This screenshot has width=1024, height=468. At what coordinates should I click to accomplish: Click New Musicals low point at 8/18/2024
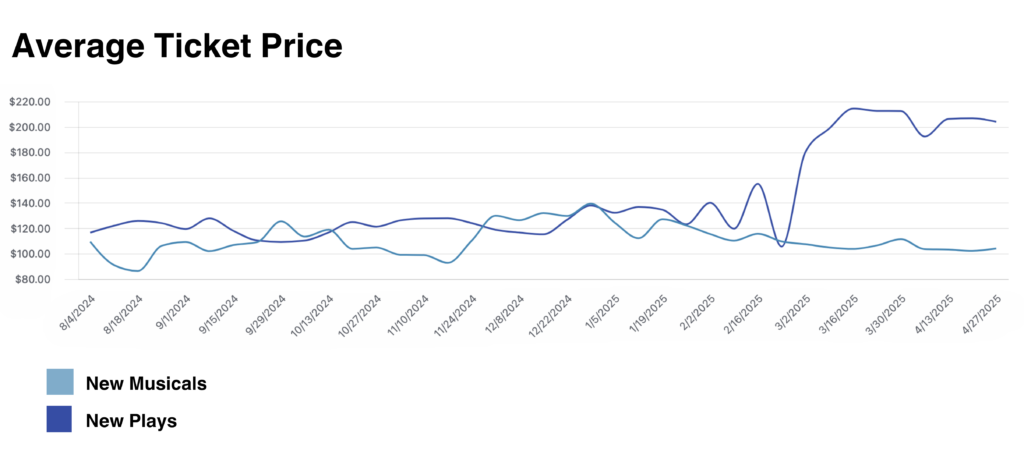pos(136,270)
